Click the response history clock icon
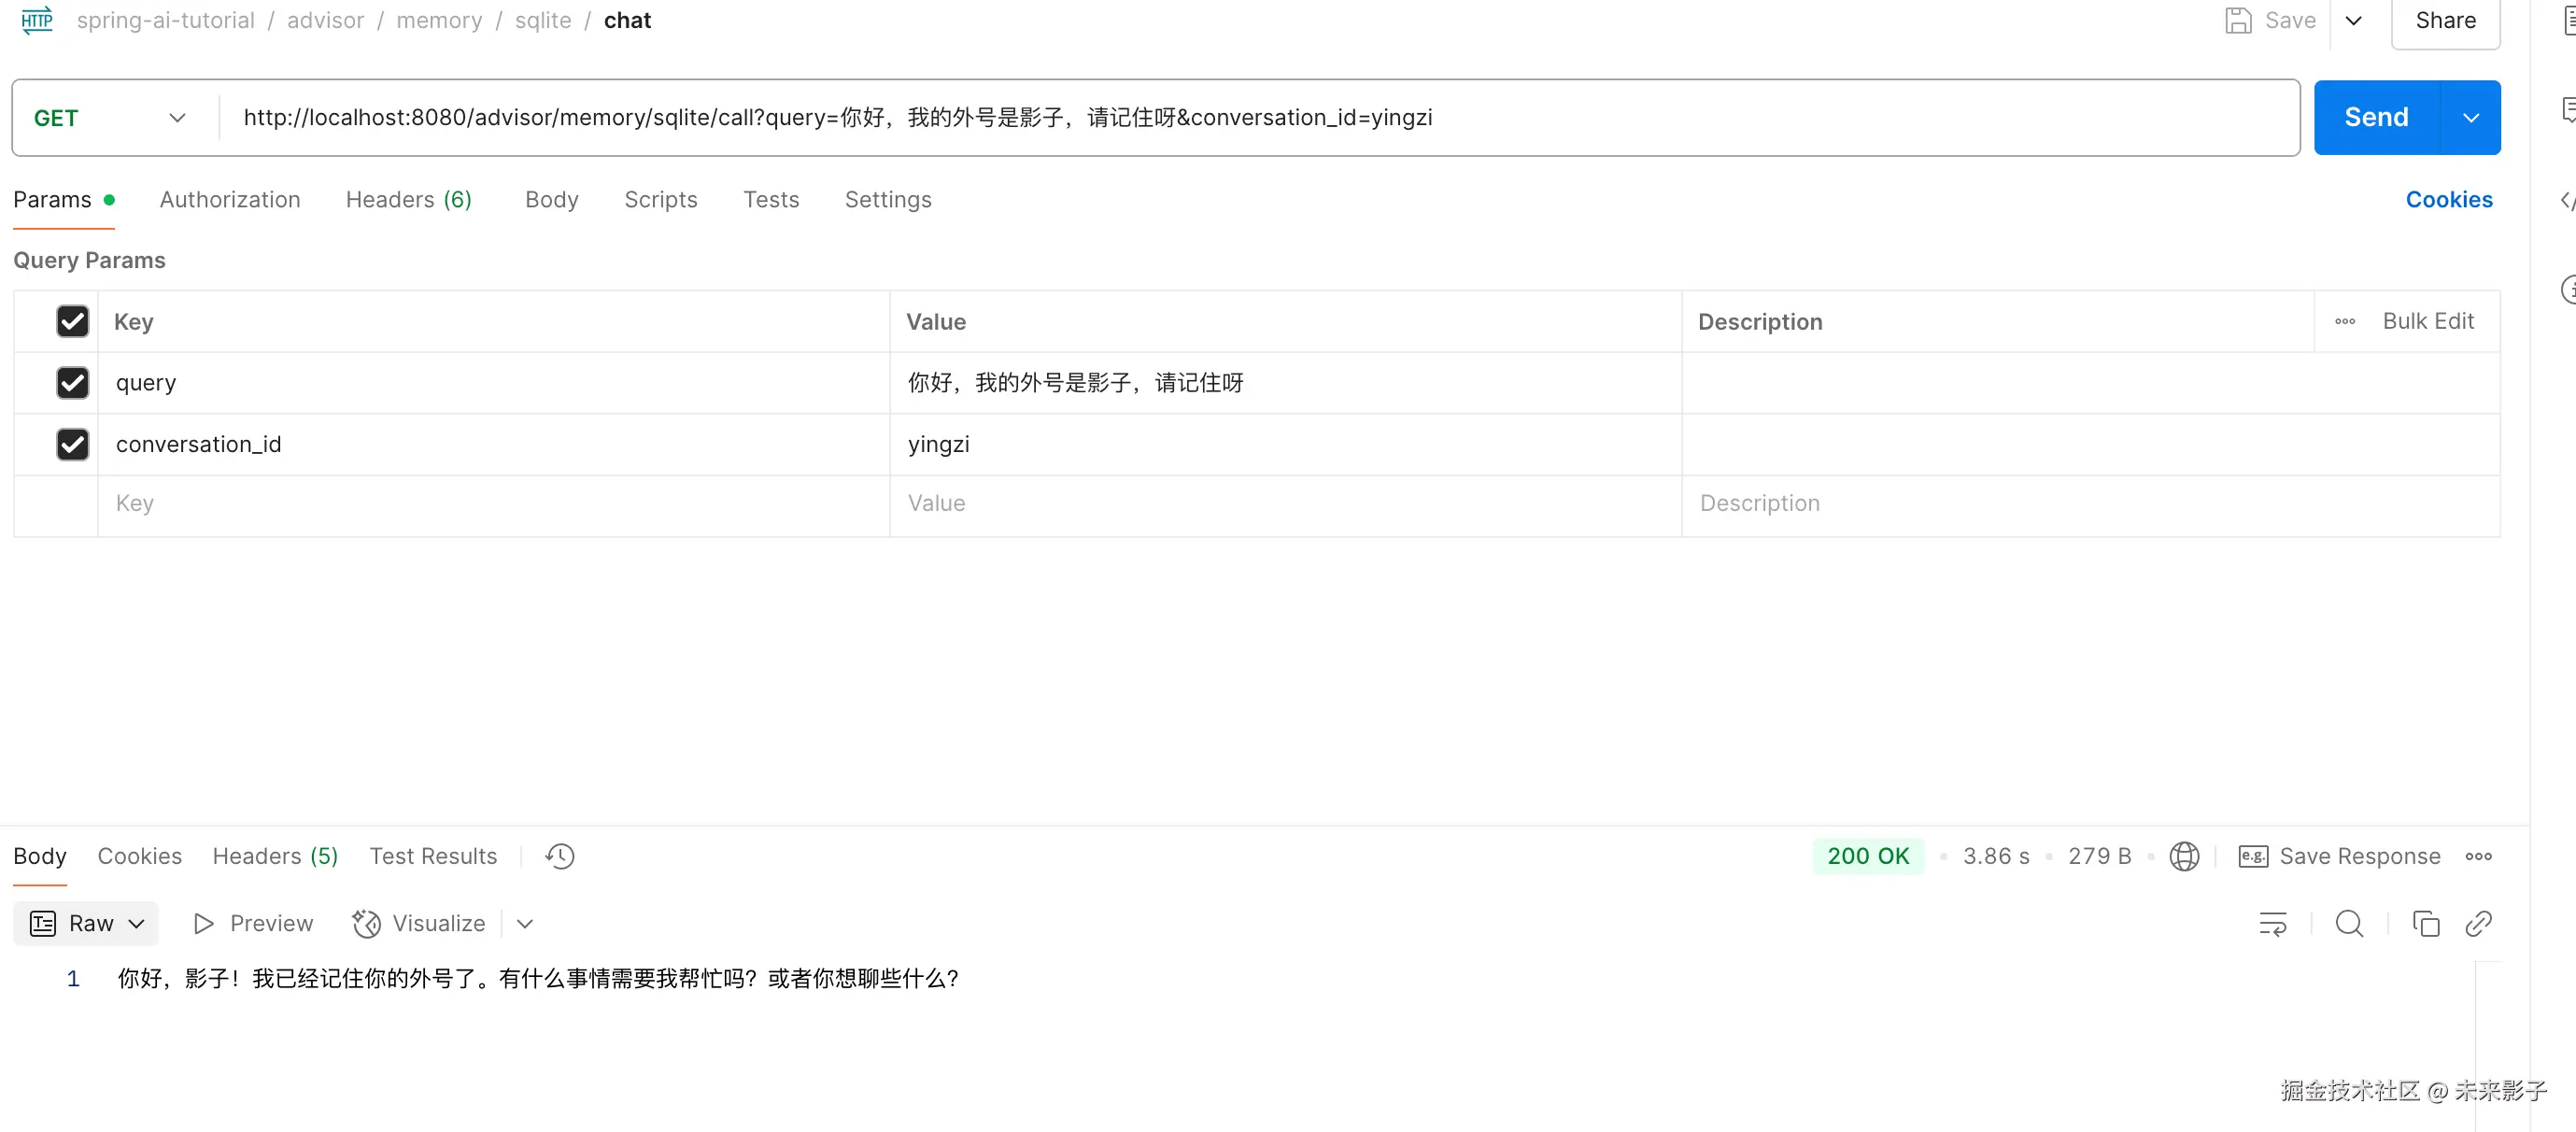The width and height of the screenshot is (2576, 1132). 560,856
